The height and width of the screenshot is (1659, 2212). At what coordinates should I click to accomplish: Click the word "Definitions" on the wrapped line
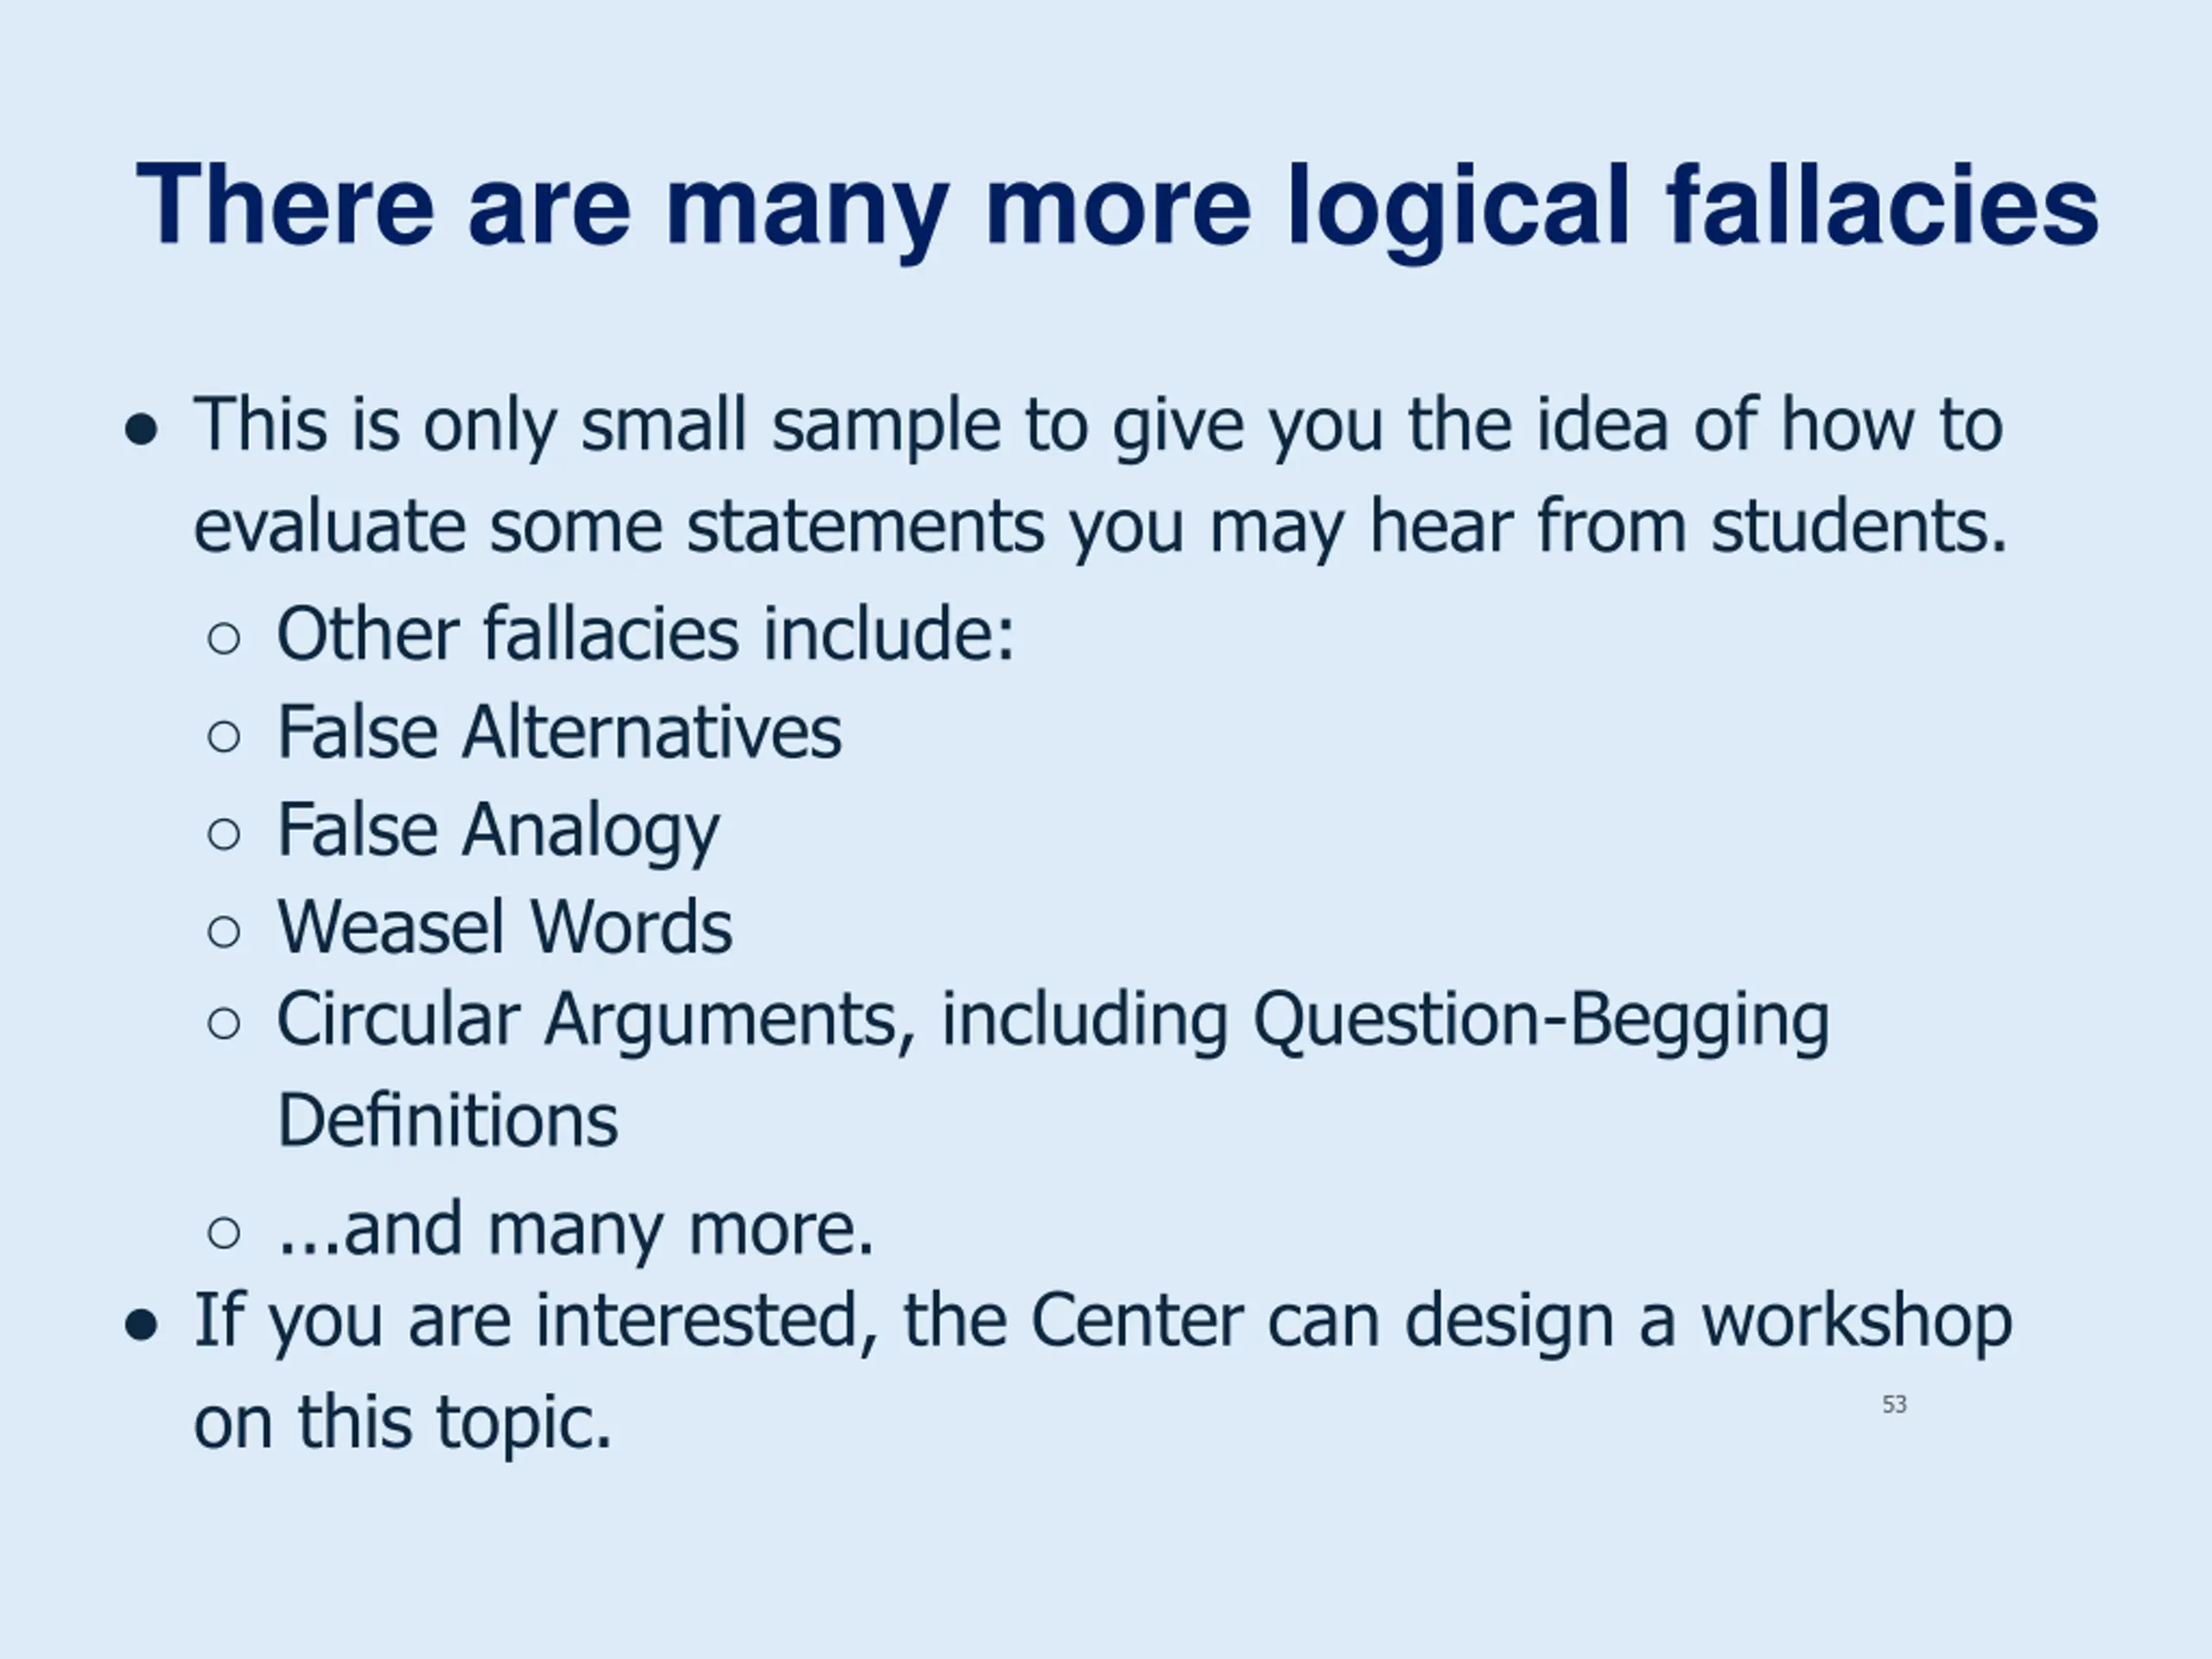[447, 1120]
